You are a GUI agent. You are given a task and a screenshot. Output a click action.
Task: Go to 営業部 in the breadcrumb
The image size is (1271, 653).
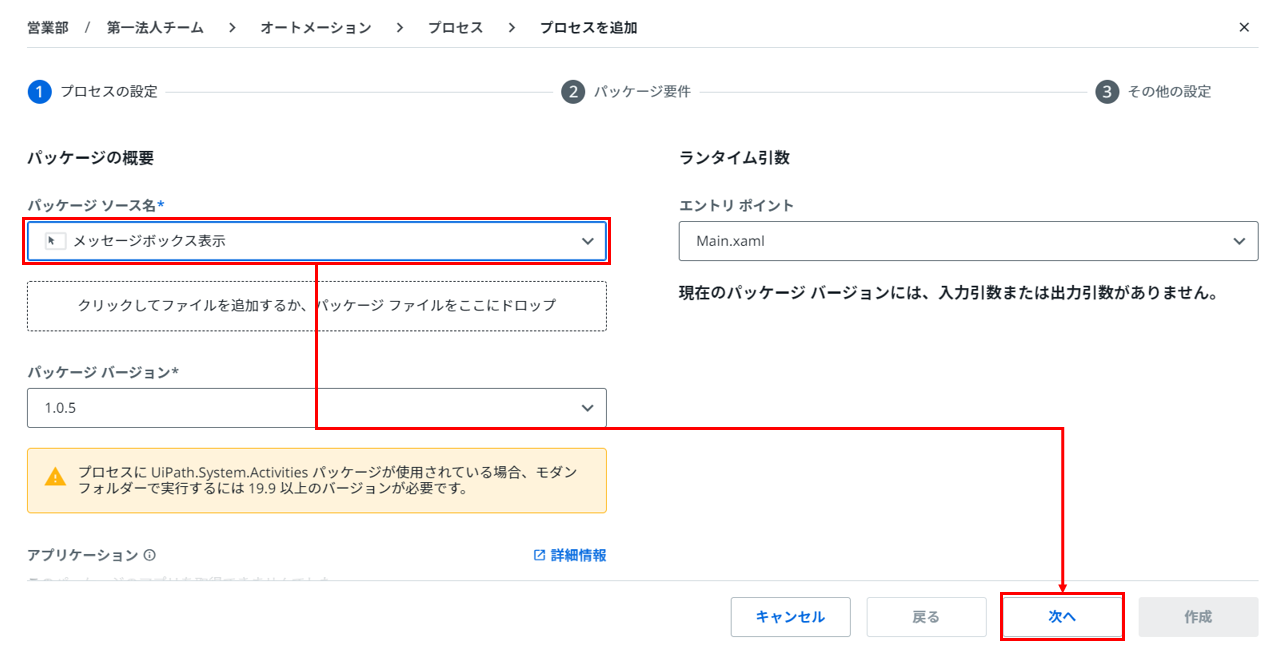tap(48, 28)
